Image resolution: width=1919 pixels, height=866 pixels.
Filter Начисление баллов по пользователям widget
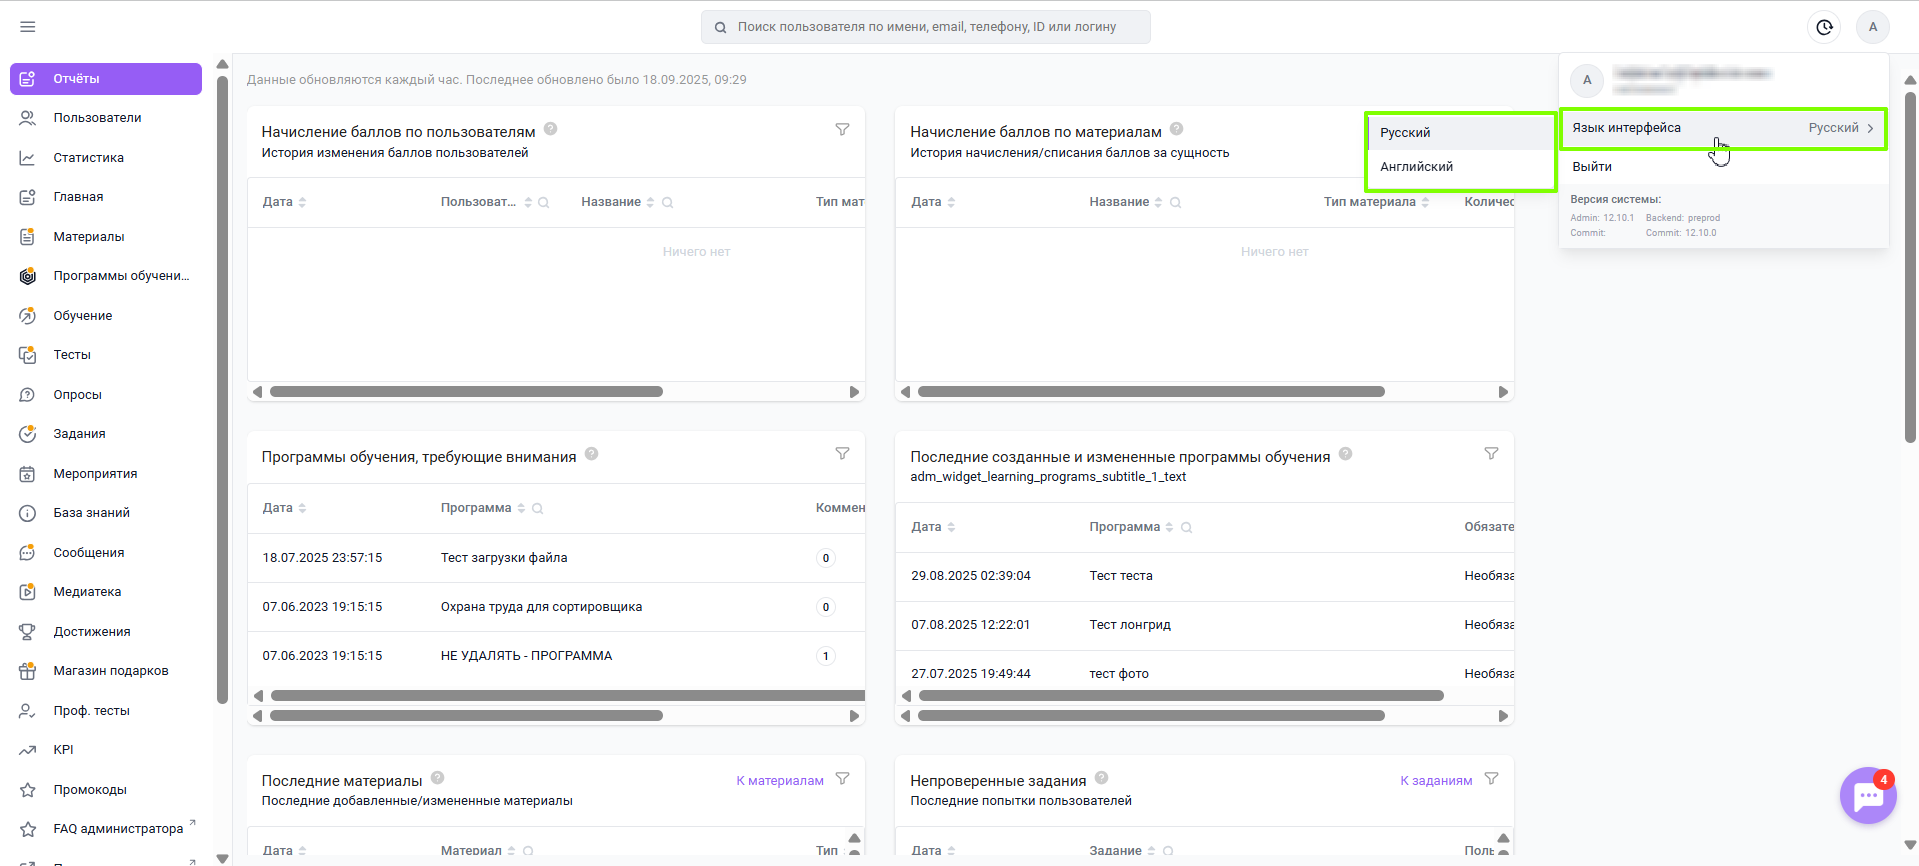(843, 130)
